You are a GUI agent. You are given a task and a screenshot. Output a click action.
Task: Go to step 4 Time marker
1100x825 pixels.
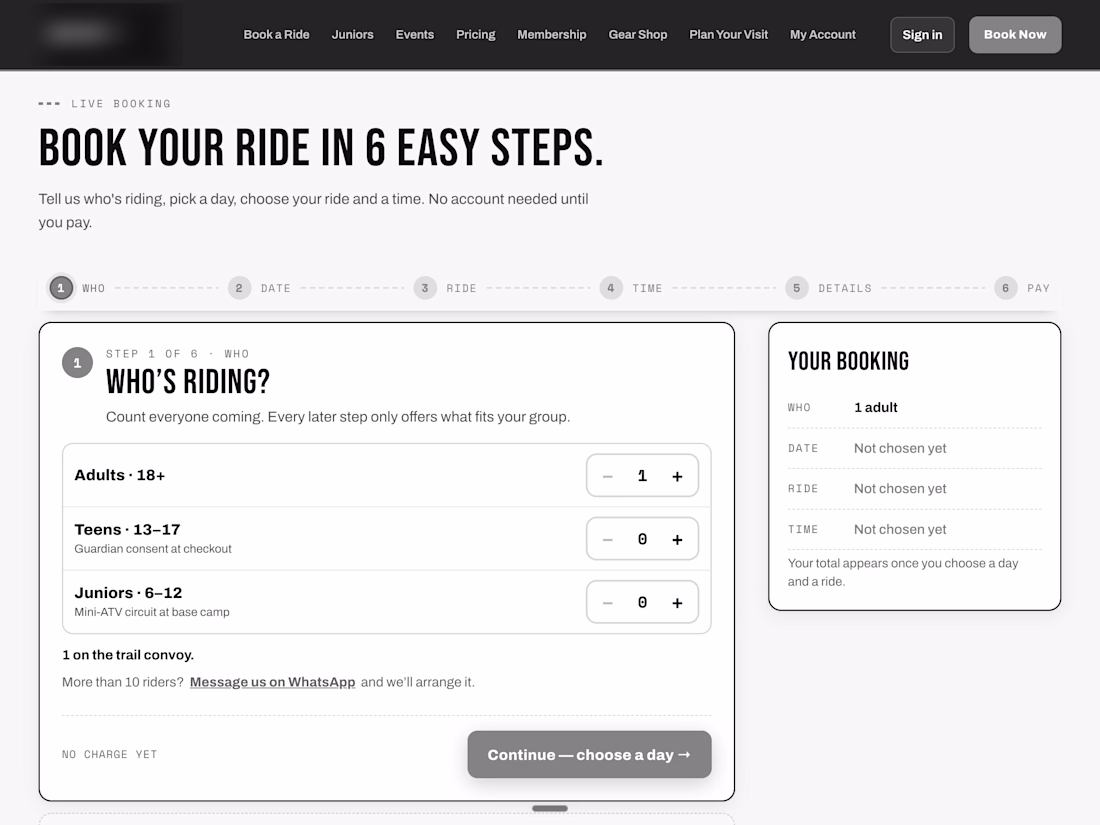[x=611, y=288]
